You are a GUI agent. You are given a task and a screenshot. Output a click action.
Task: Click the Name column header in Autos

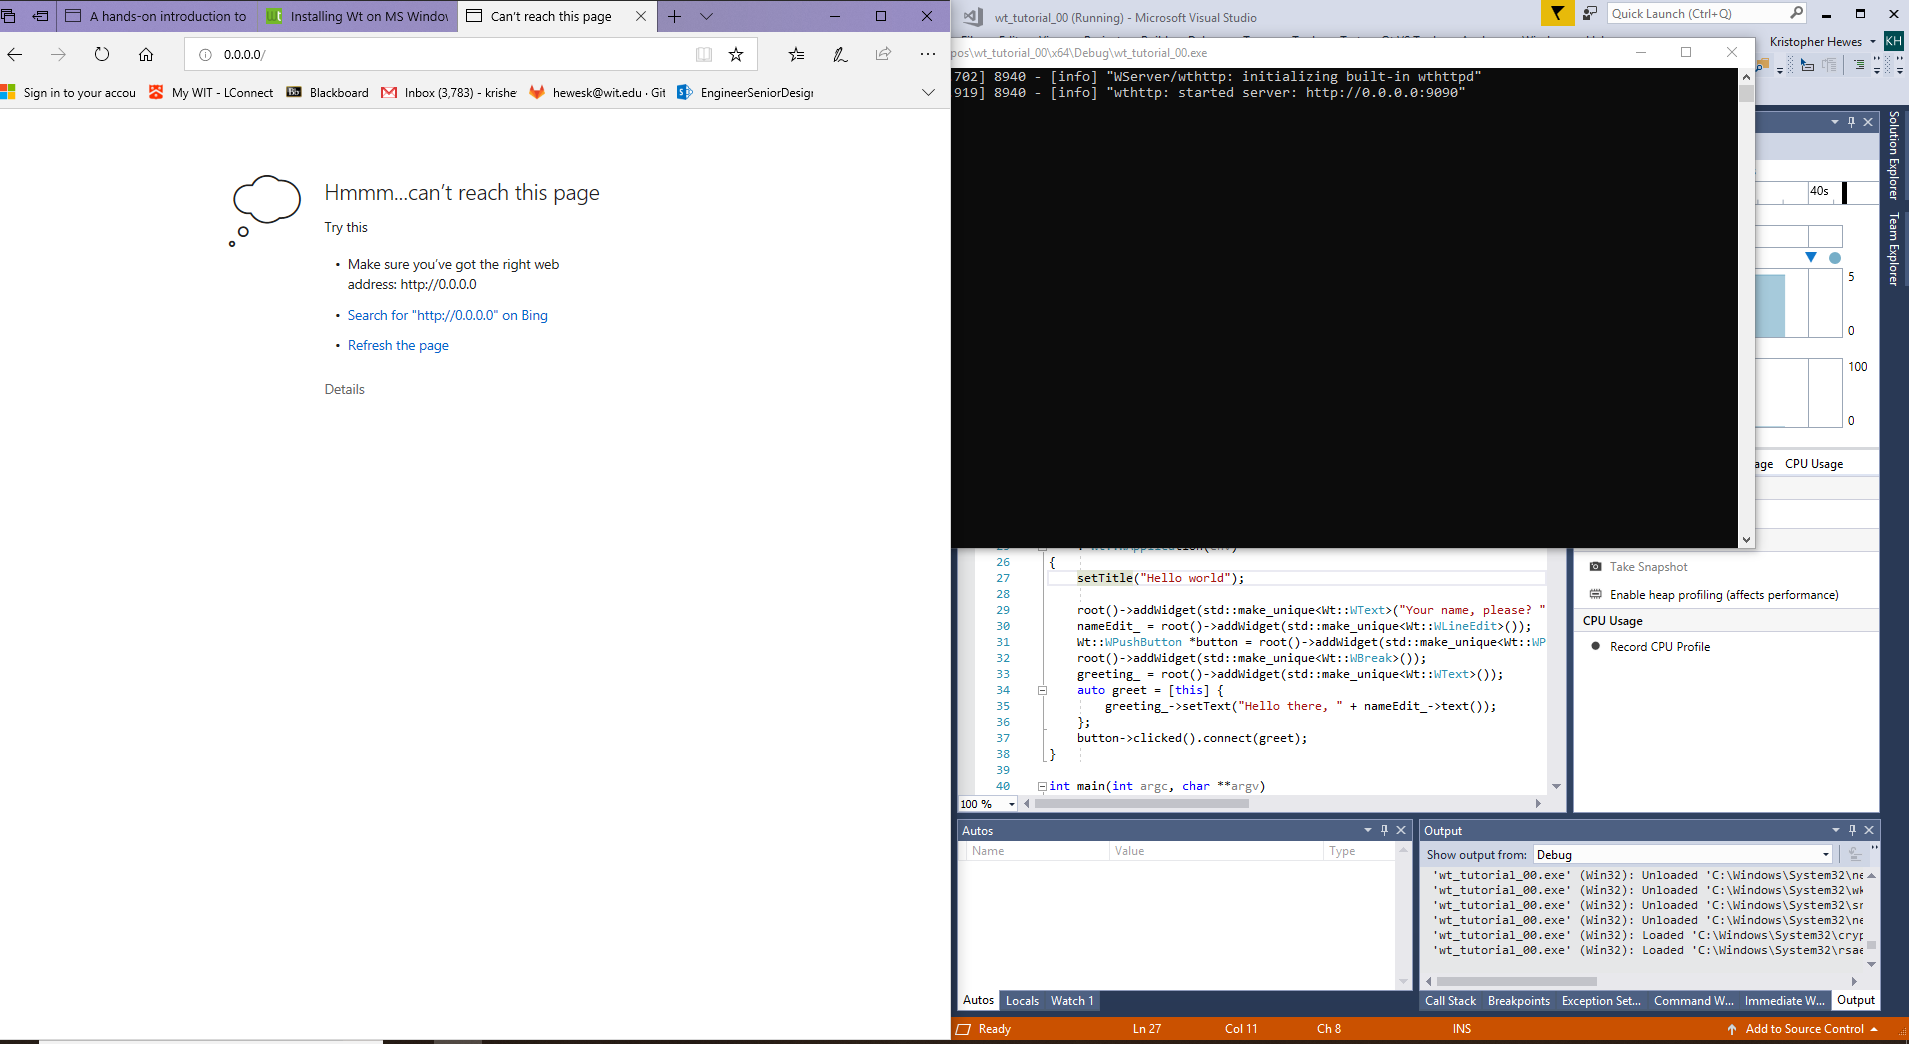pos(1038,851)
